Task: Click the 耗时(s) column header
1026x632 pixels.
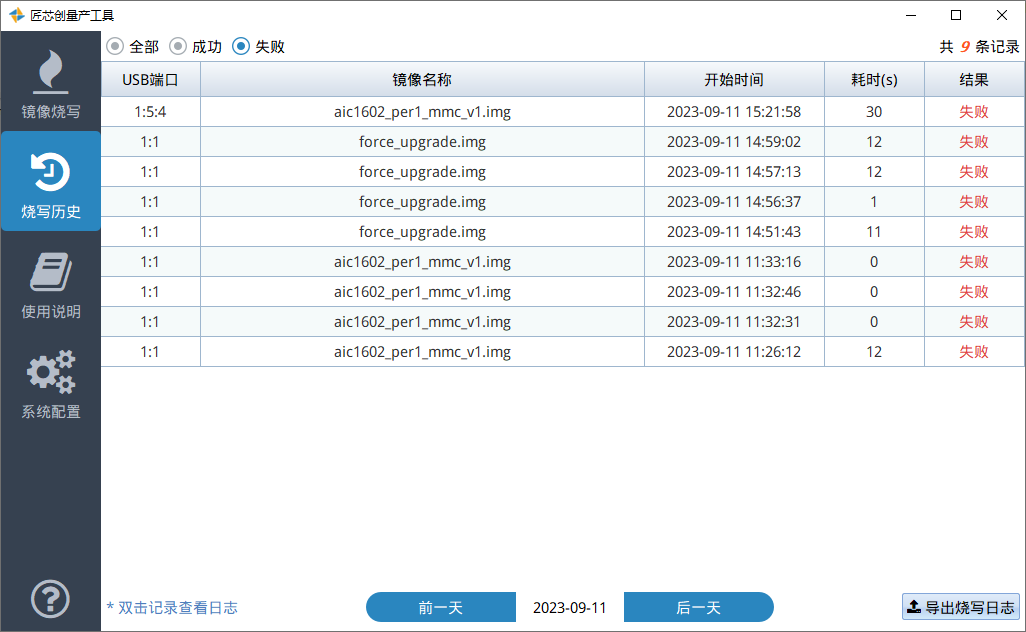Action: pyautogui.click(x=874, y=80)
